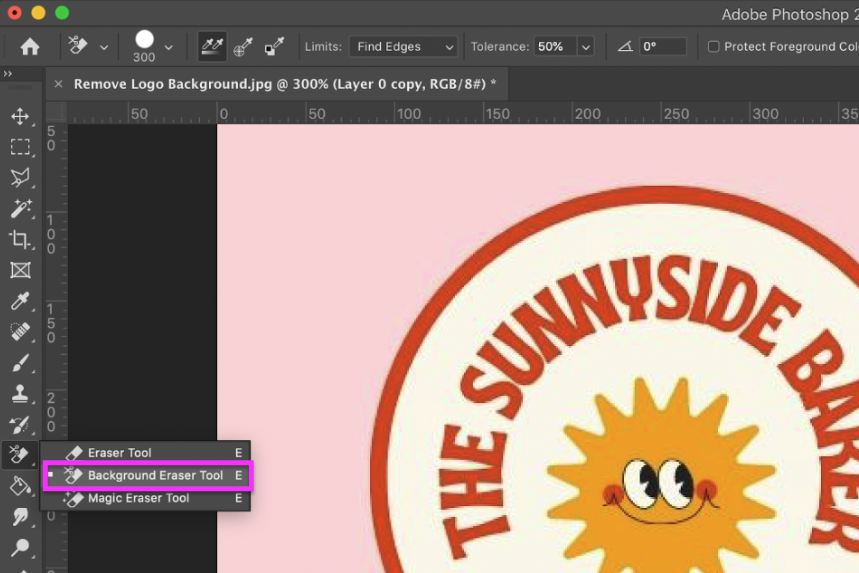
Task: Select the Paint Bucket tool
Action: 20,486
